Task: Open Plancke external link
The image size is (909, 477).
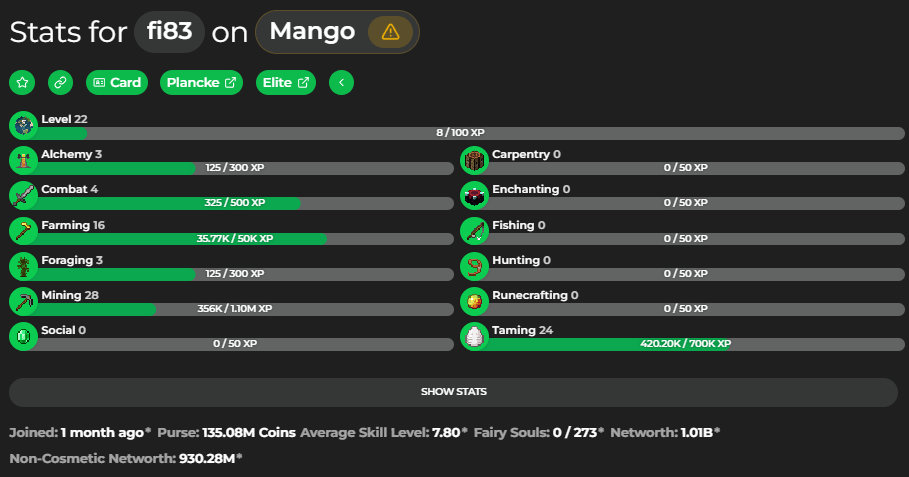Action: click(x=201, y=82)
